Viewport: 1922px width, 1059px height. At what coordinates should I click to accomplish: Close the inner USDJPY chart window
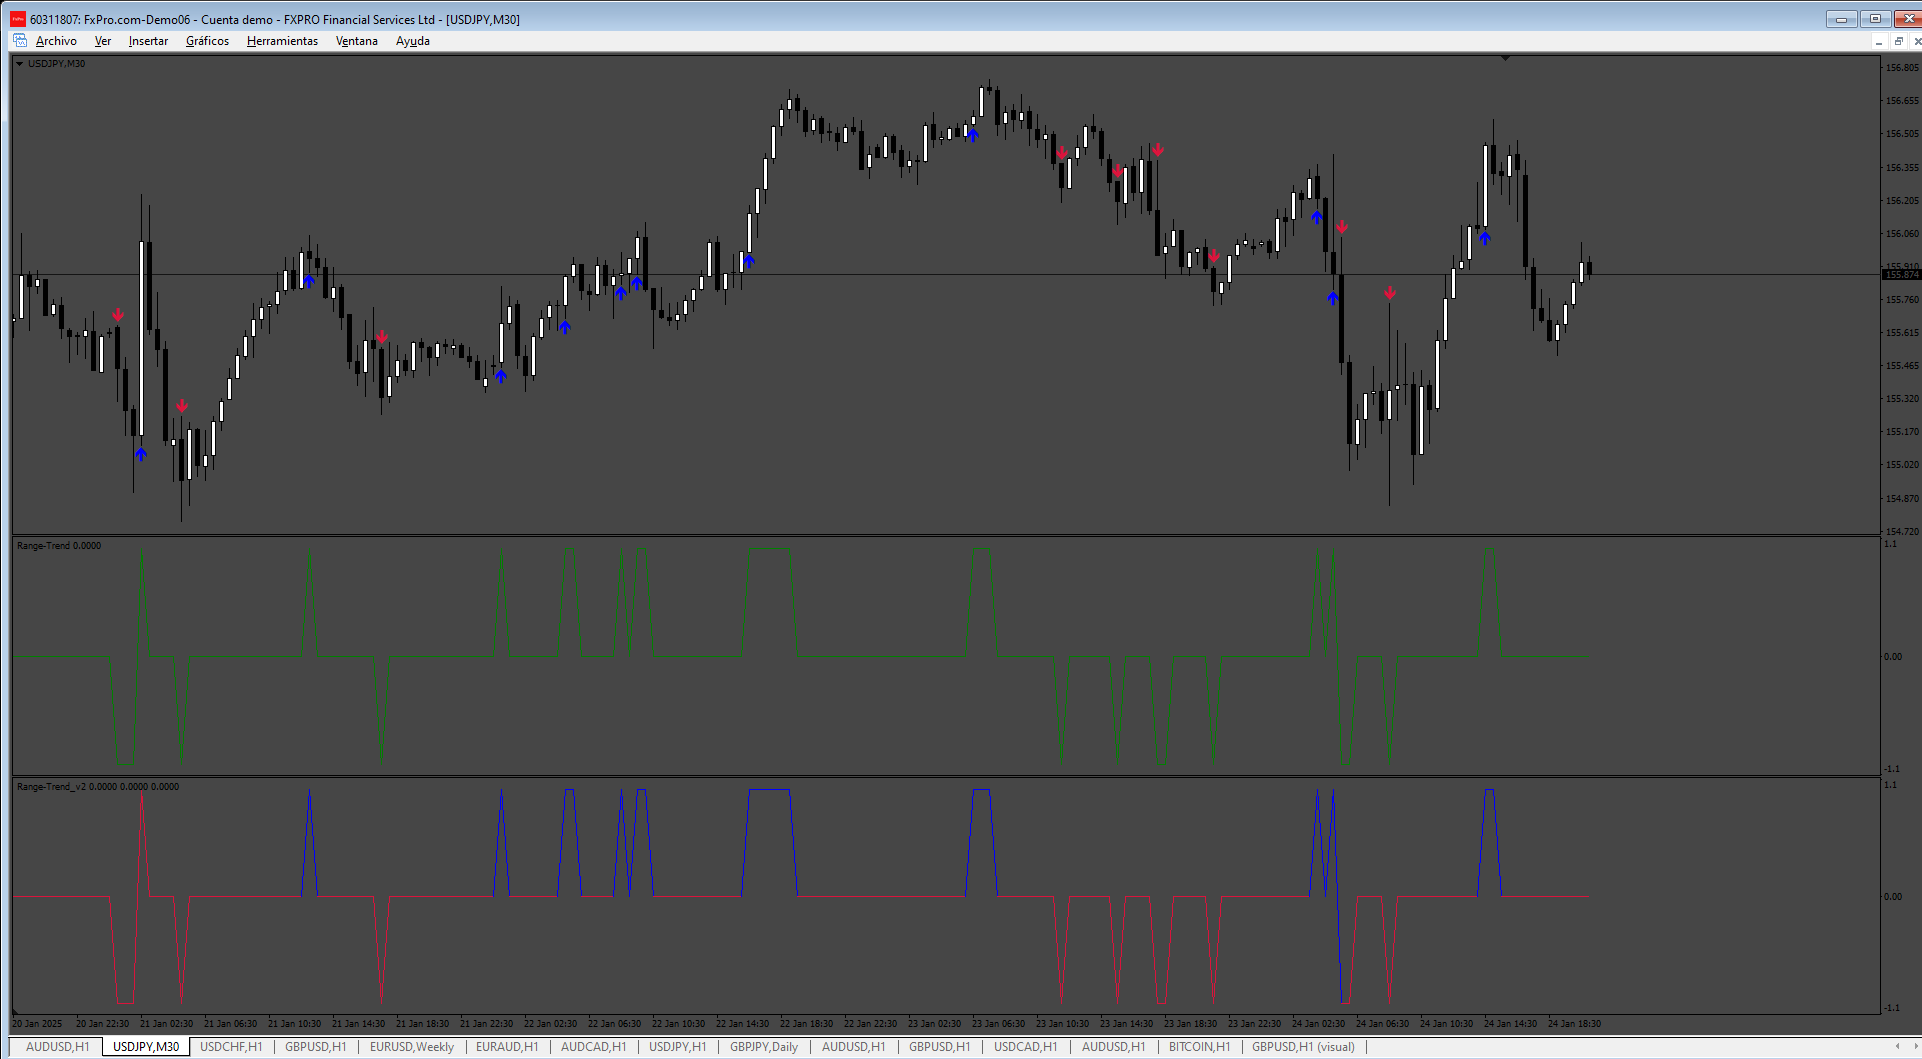tap(1916, 41)
